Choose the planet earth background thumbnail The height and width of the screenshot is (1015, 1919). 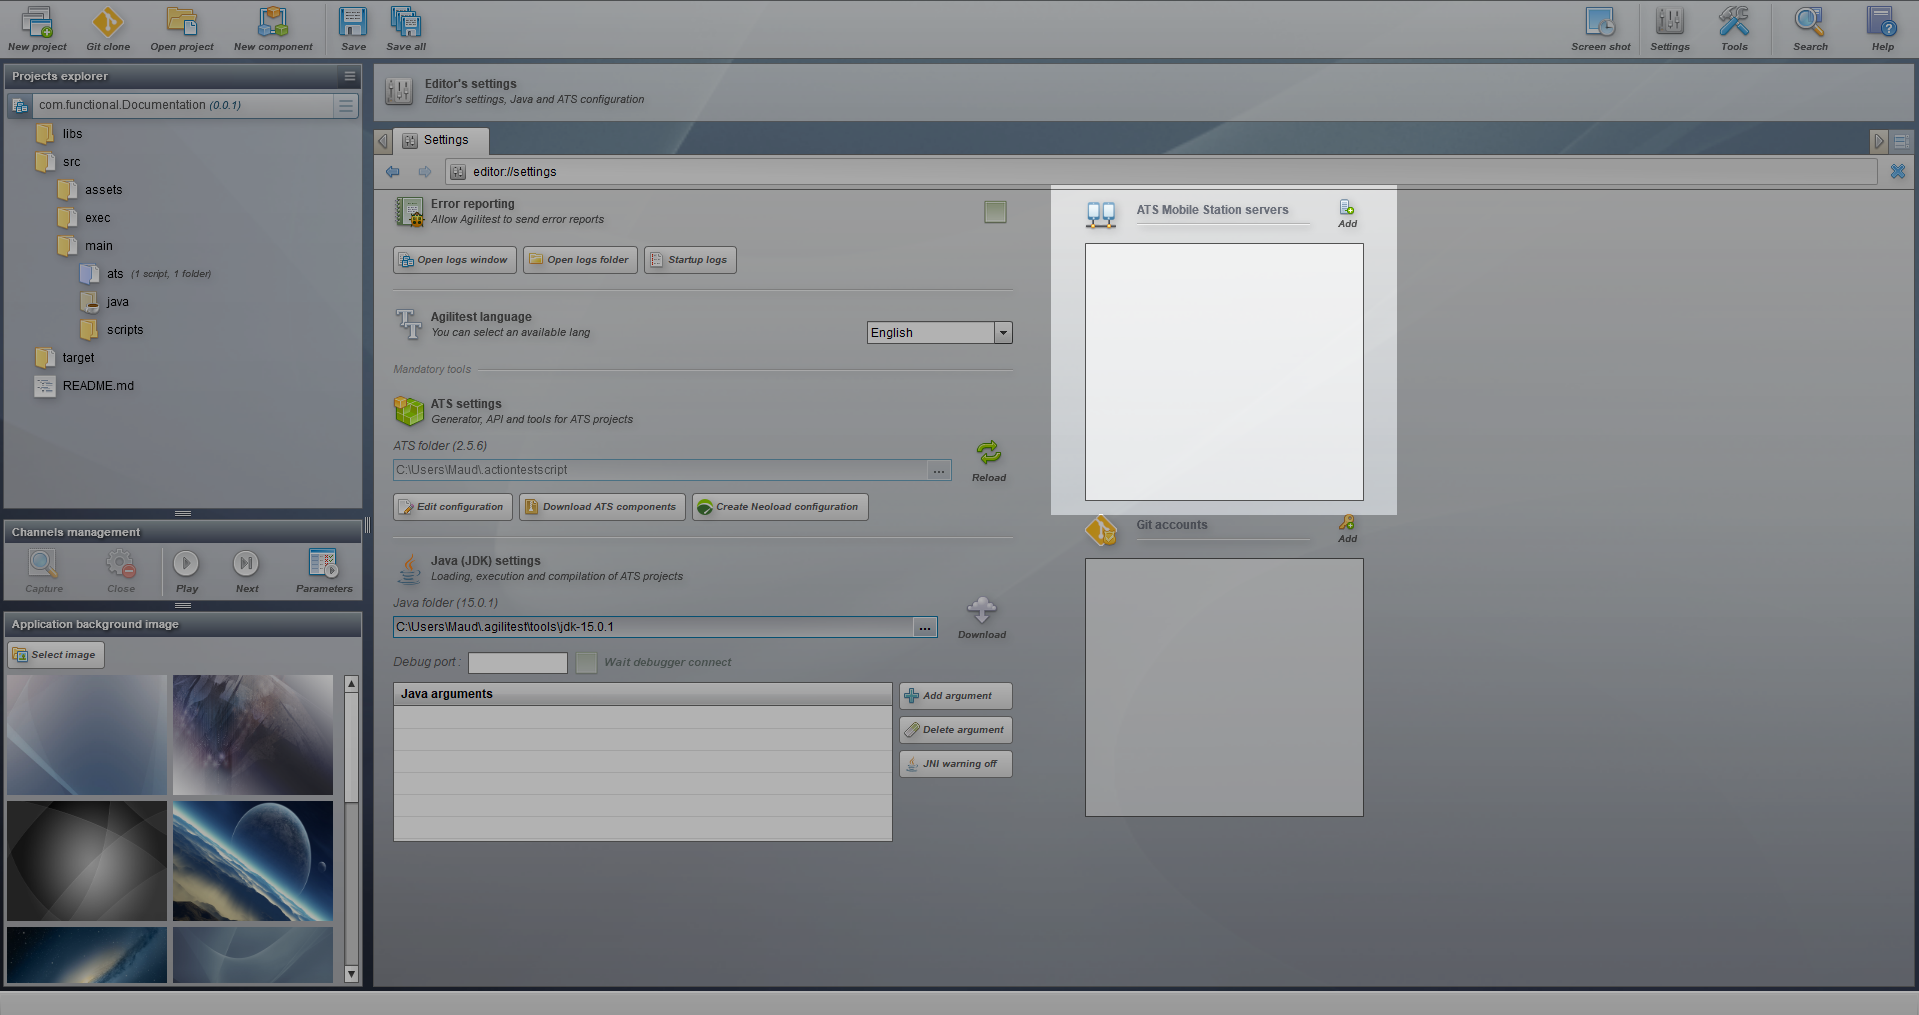coord(253,861)
